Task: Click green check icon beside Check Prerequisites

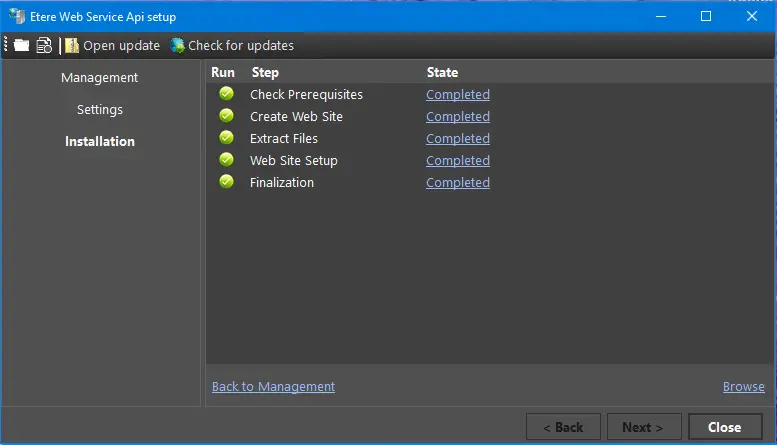Action: pyautogui.click(x=226, y=94)
